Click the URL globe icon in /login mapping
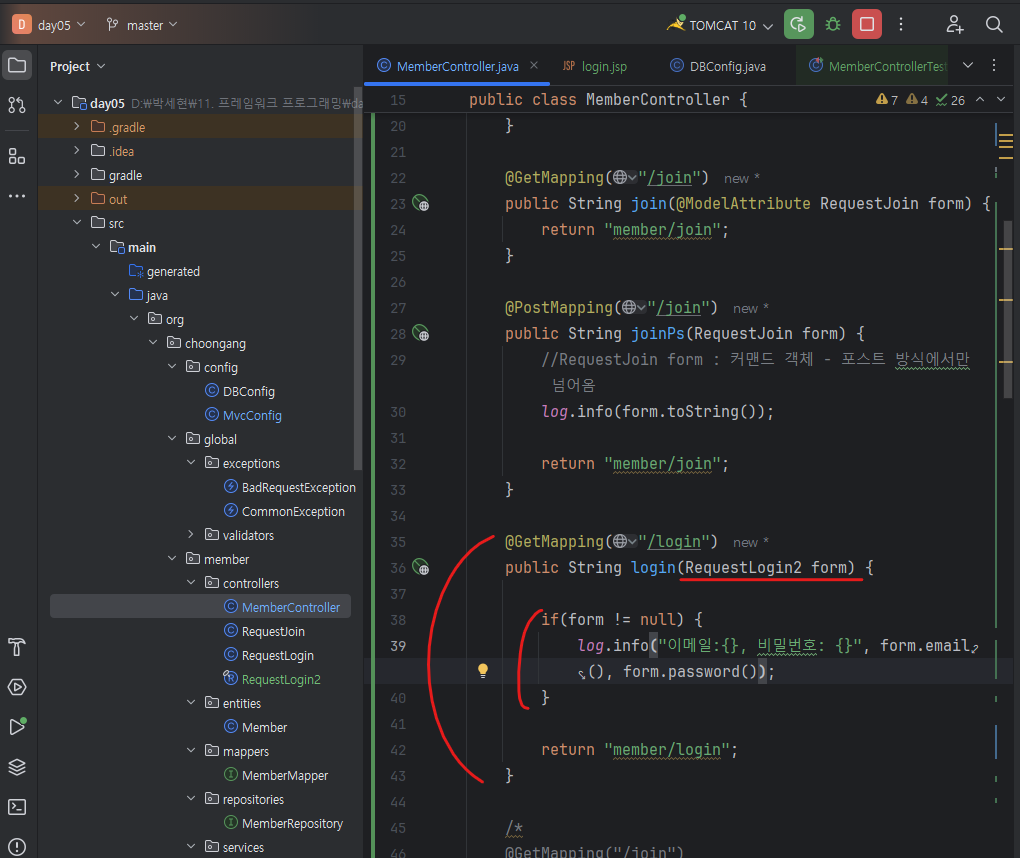Viewport: 1020px width, 858px height. coord(620,541)
